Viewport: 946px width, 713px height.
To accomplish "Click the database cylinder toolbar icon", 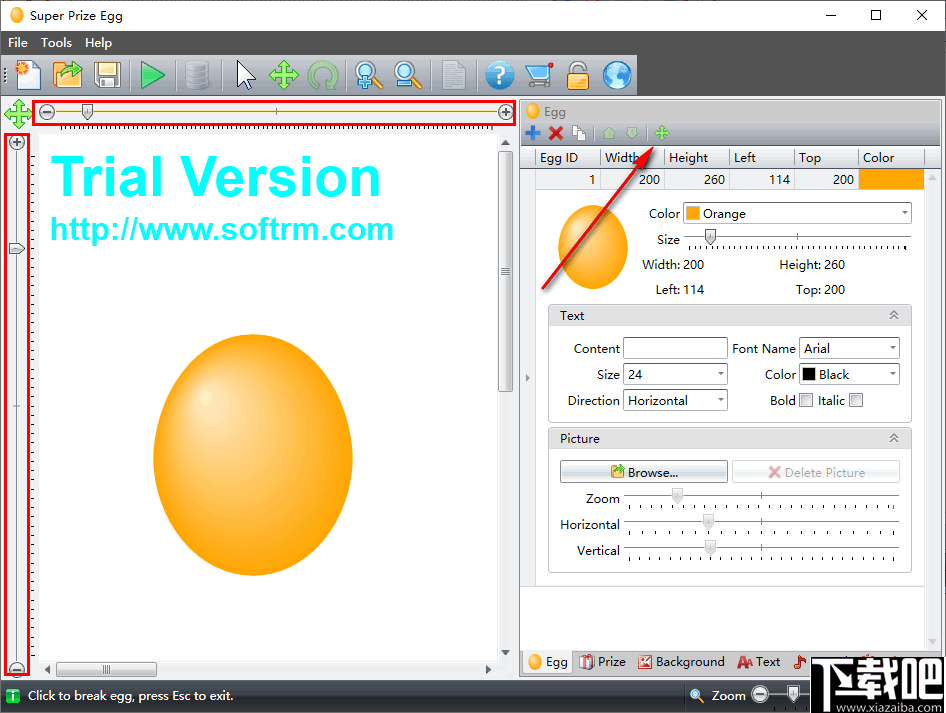I will click(x=197, y=75).
